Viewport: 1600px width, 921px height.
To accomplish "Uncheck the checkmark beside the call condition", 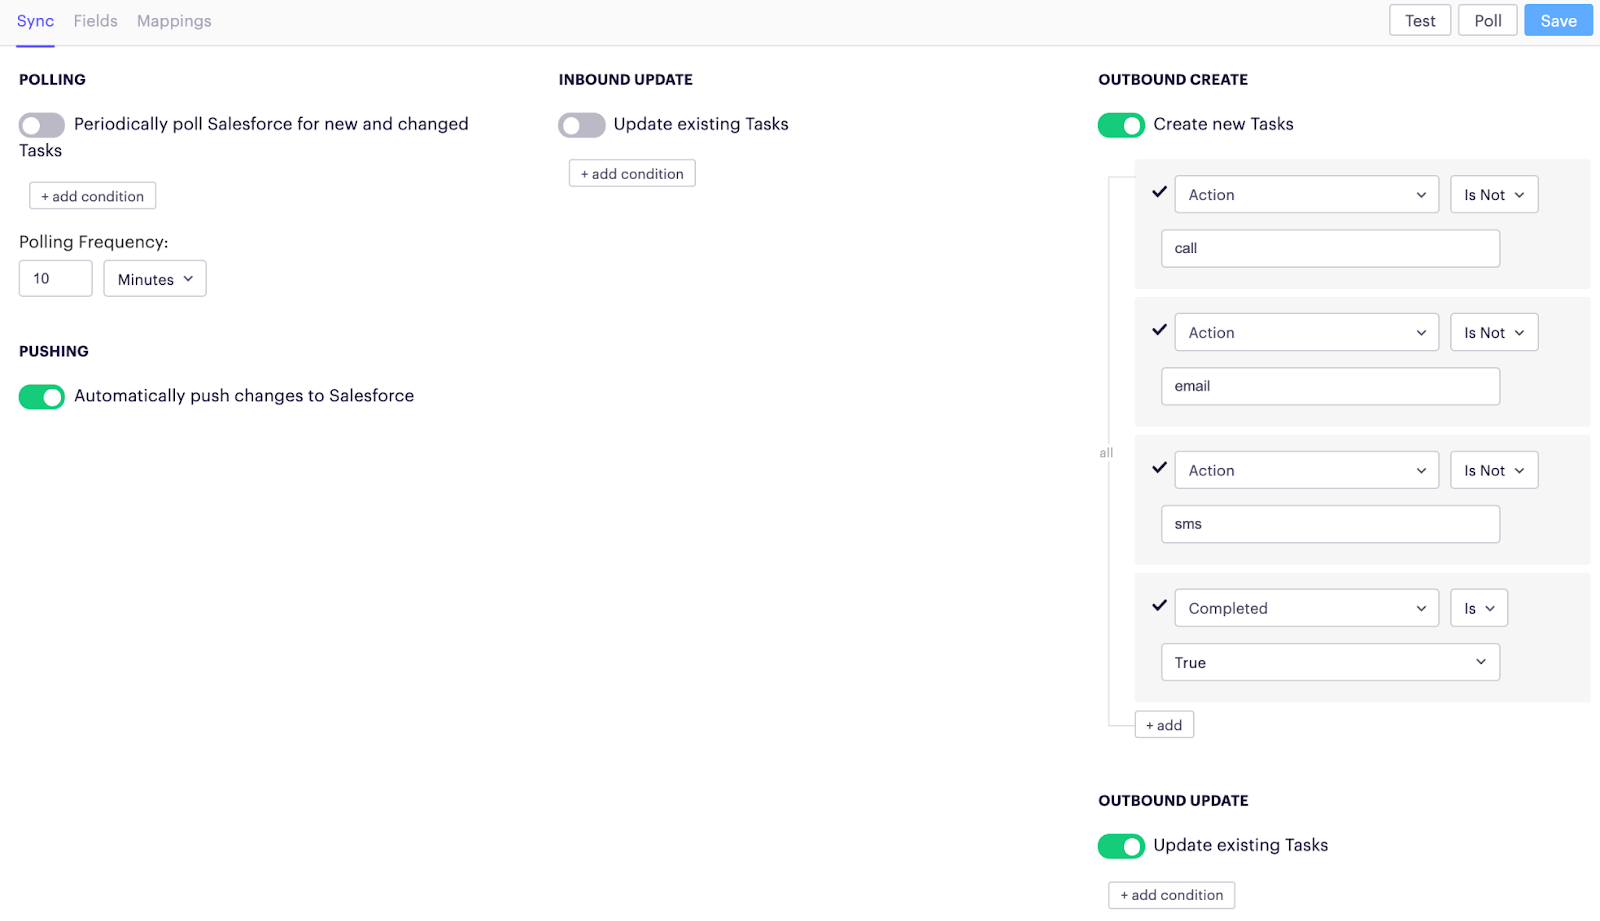I will [x=1159, y=193].
